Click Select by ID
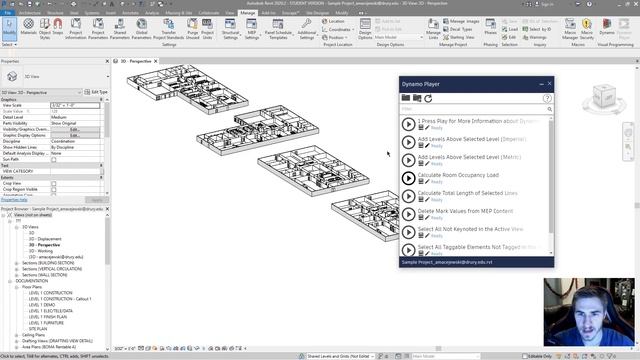 point(537,29)
